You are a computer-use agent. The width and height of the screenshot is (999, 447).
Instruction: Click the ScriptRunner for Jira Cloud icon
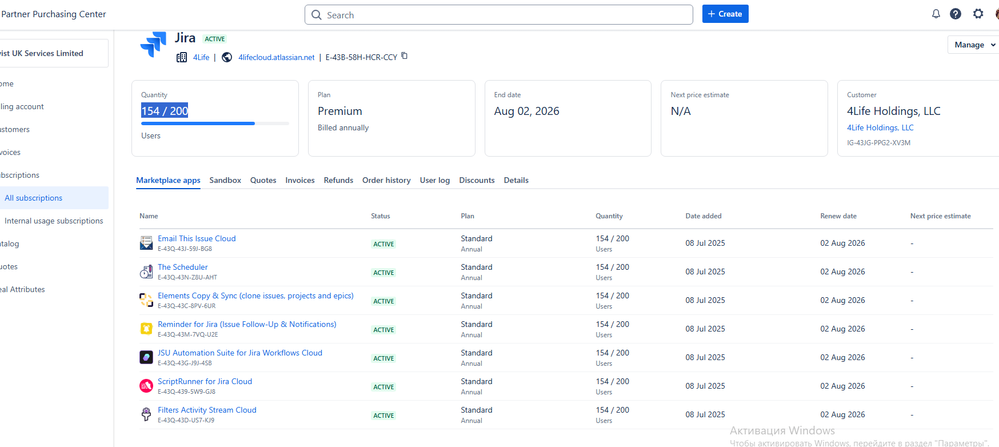tap(146, 386)
